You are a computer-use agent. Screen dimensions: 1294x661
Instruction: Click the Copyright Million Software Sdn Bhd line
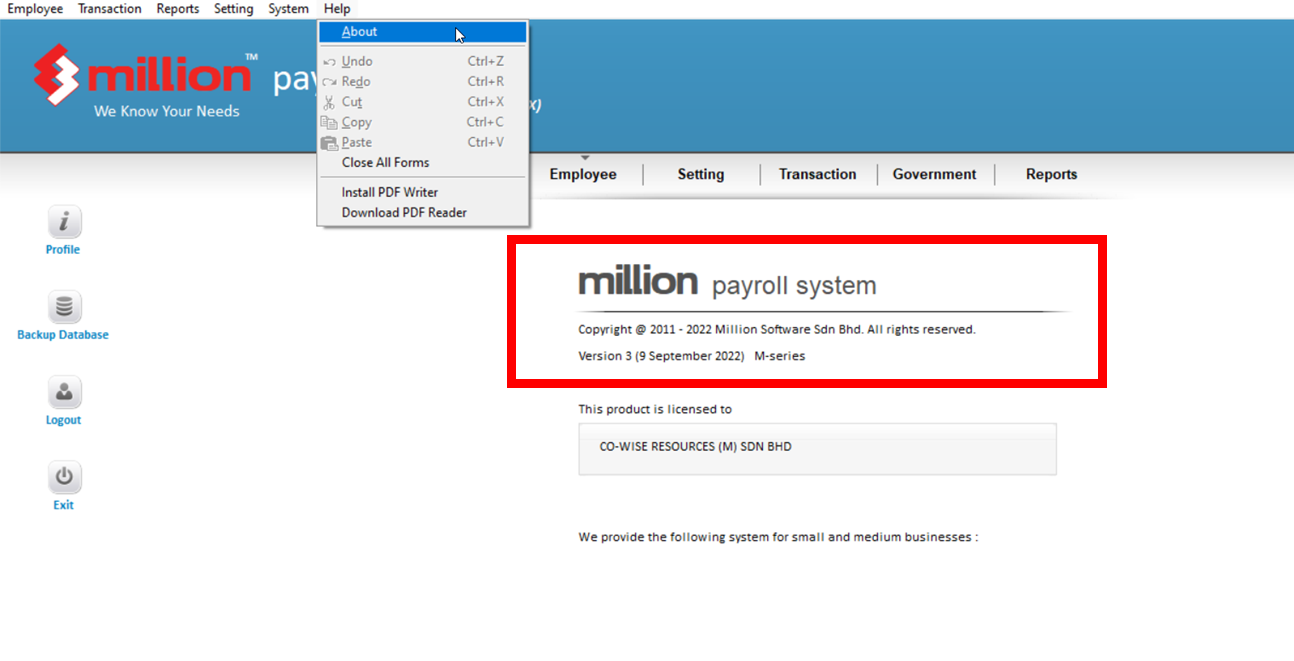[777, 329]
